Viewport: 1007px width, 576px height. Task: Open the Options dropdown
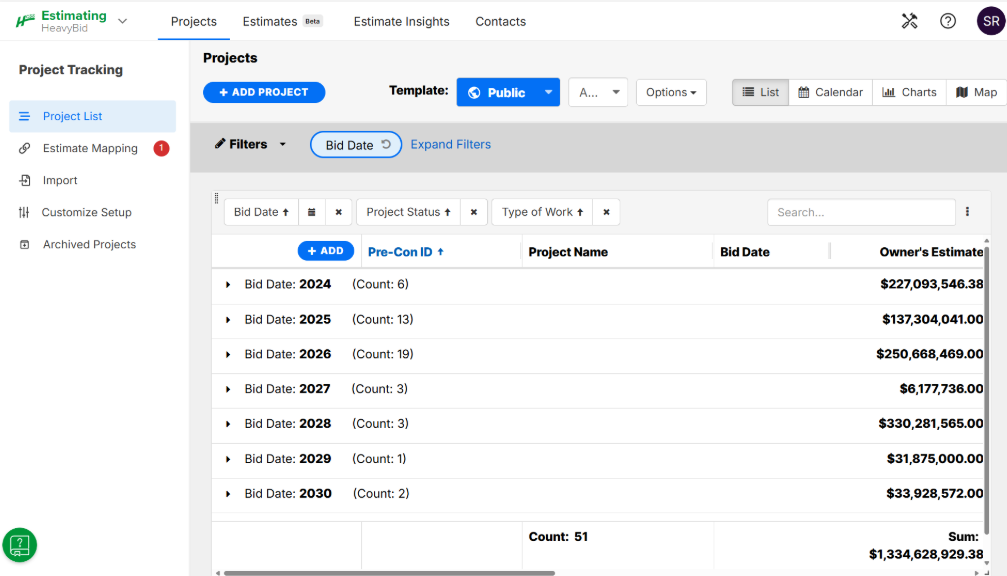point(671,92)
